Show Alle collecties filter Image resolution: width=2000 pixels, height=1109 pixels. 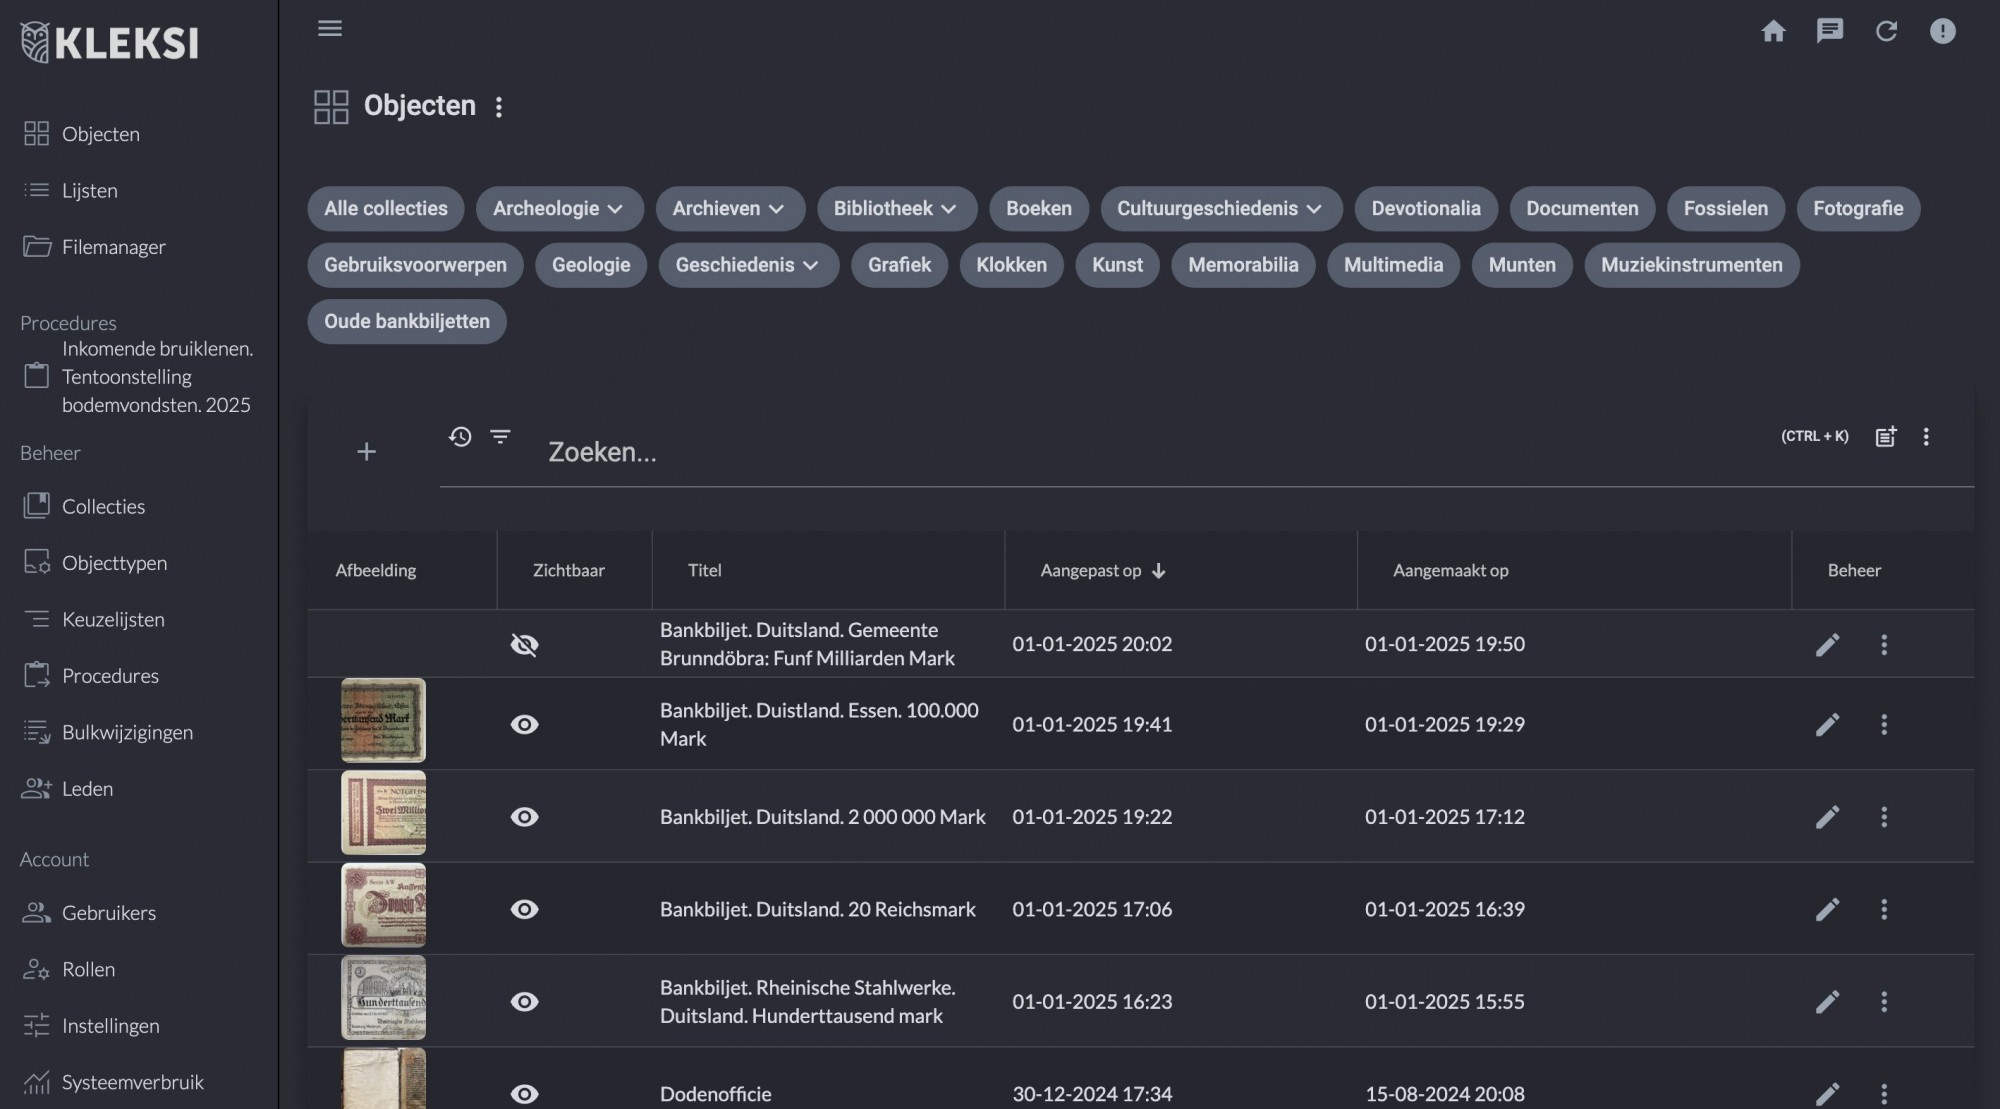[x=385, y=209]
